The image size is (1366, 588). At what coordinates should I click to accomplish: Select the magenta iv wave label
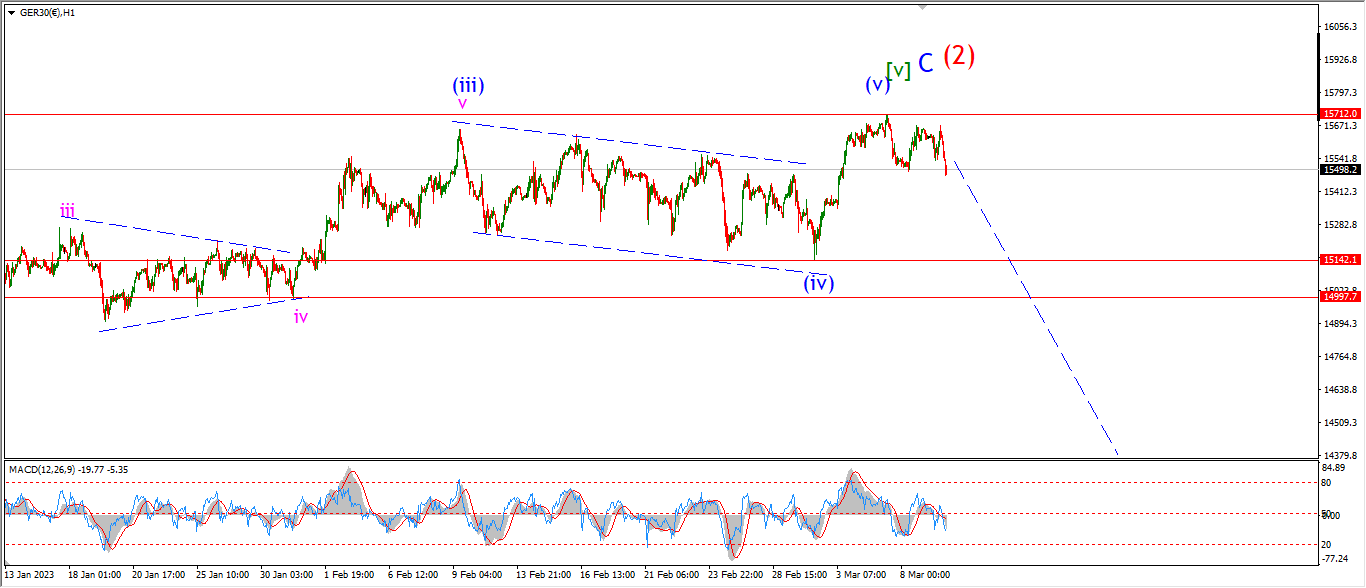(300, 317)
